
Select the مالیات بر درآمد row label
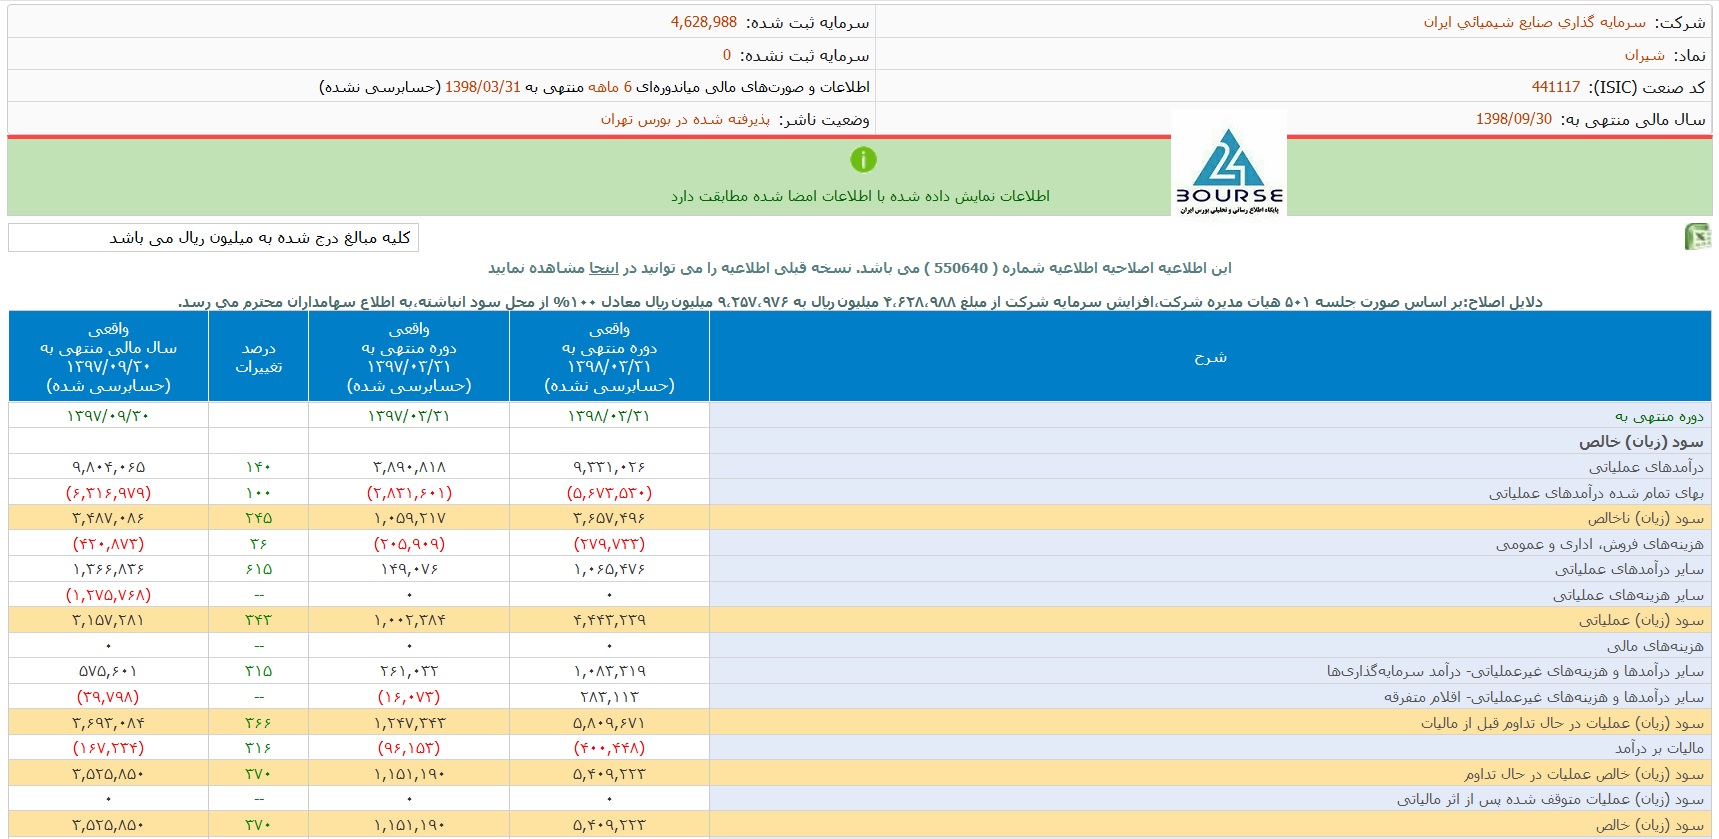(1658, 748)
